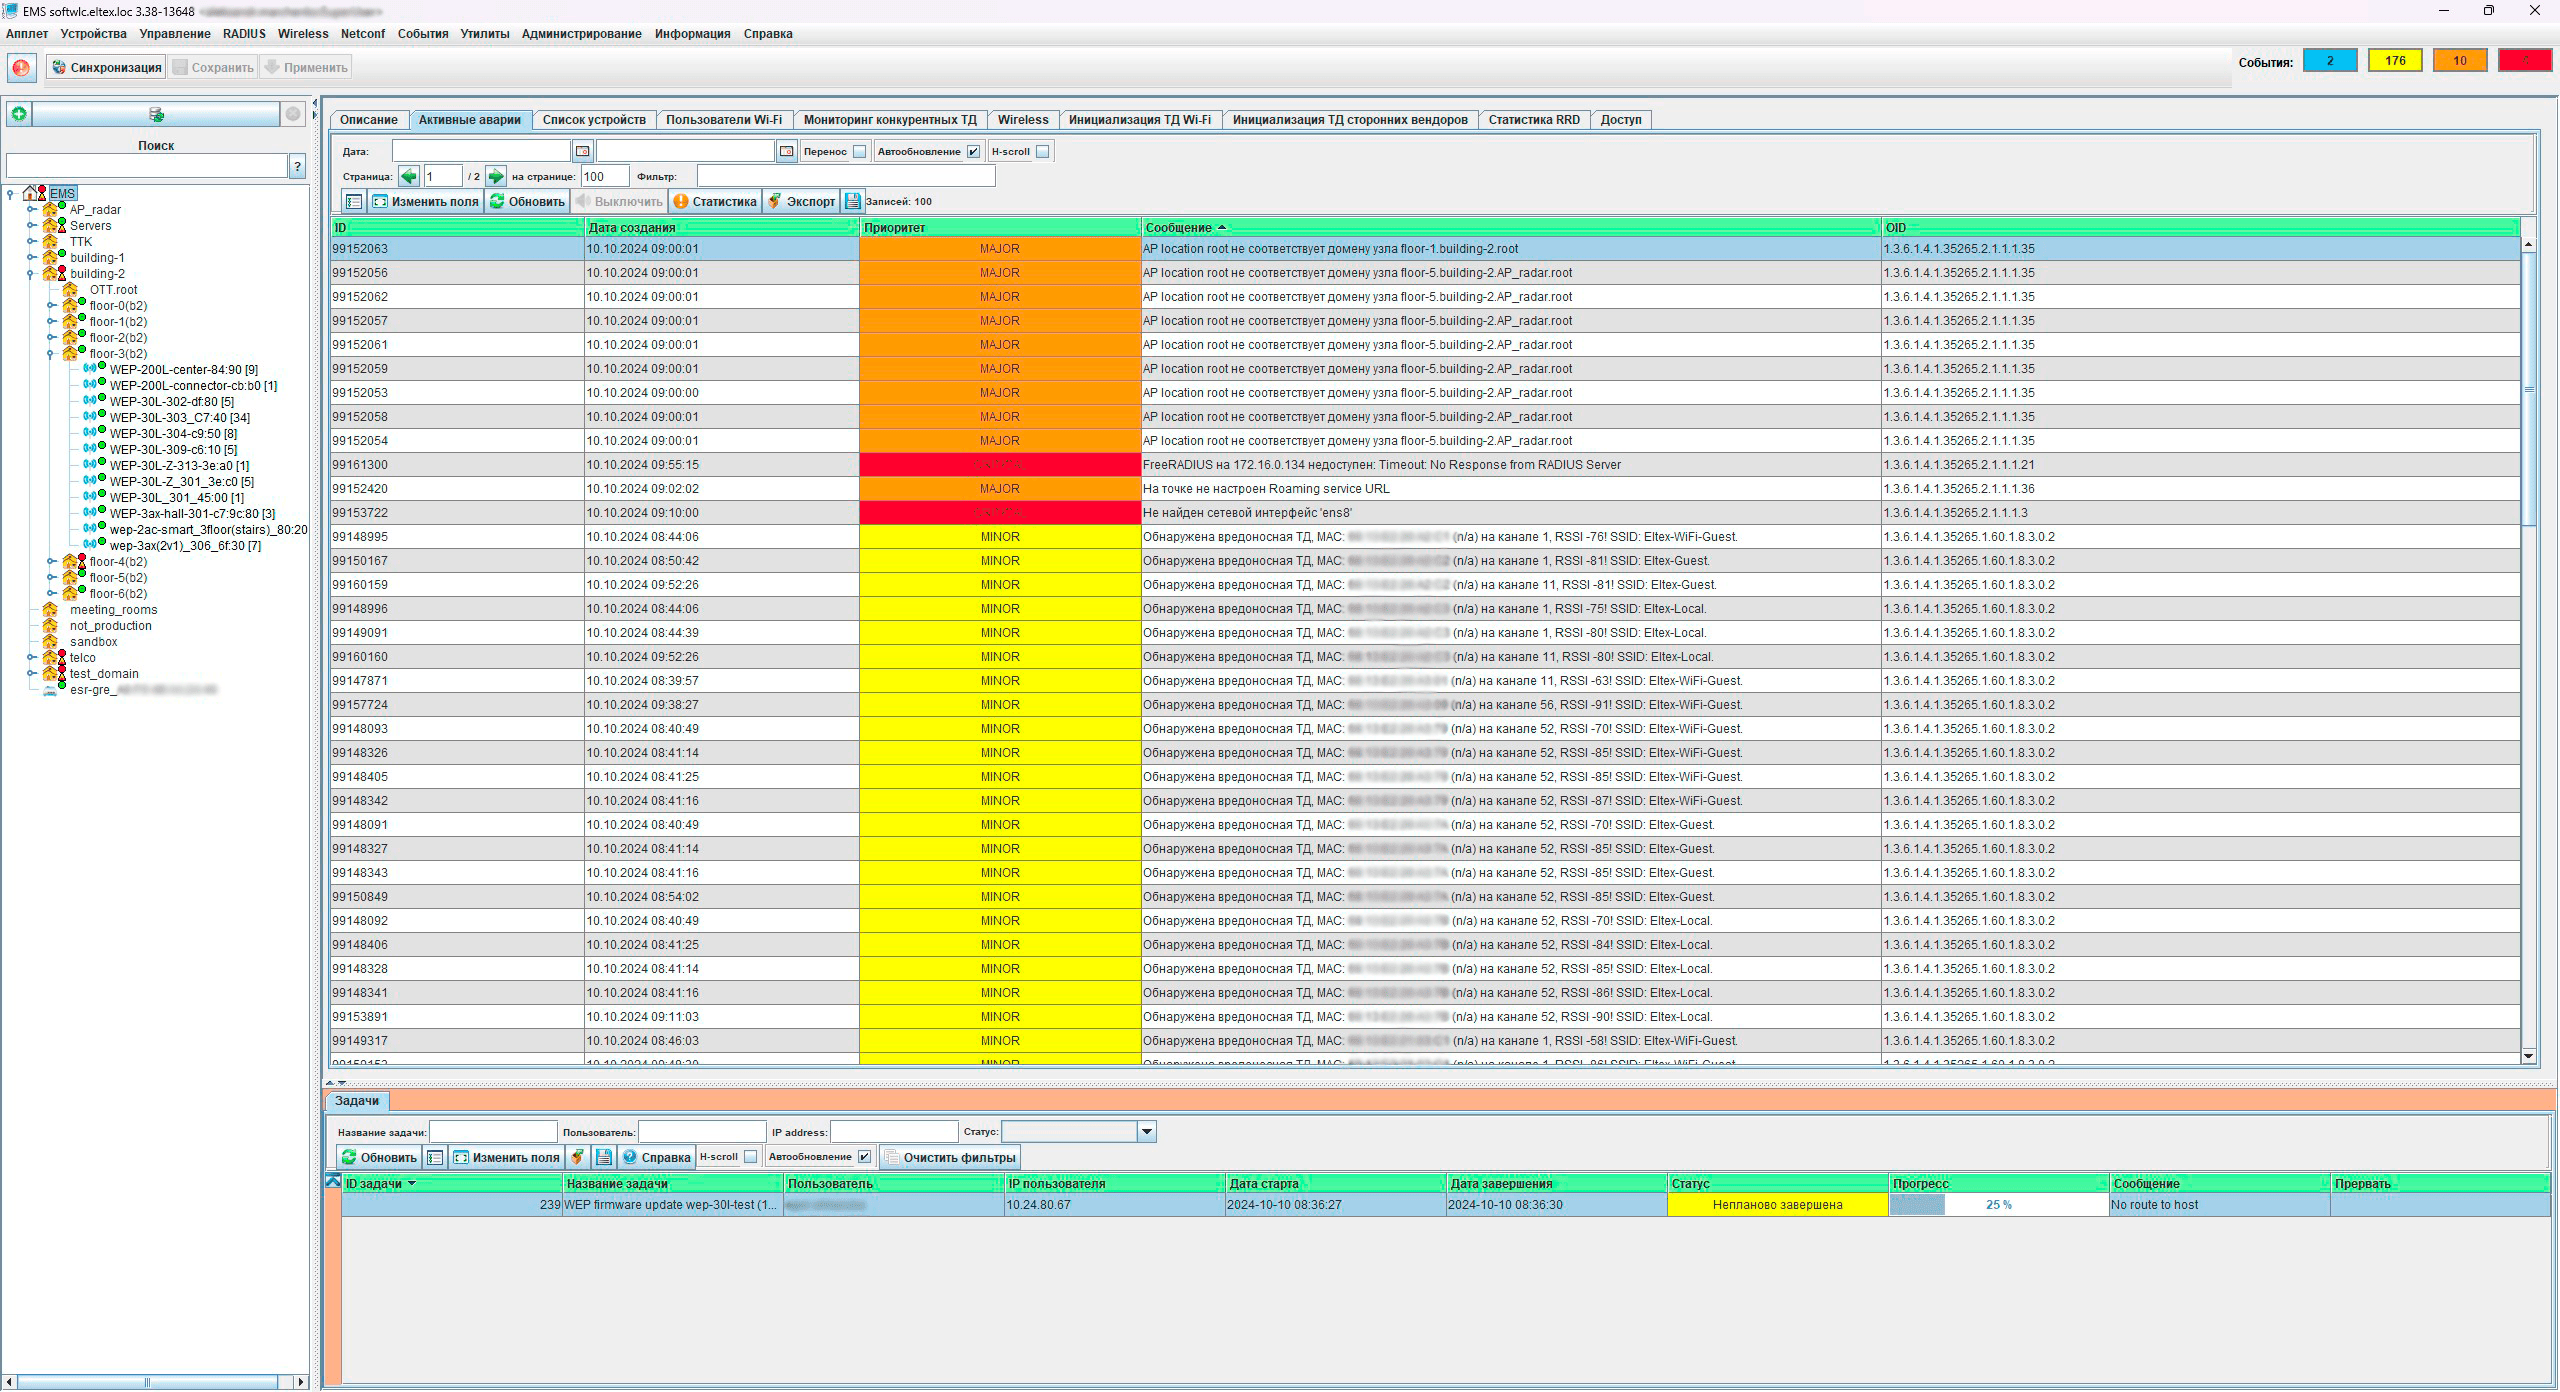Open the RADIUS menu

click(x=244, y=34)
